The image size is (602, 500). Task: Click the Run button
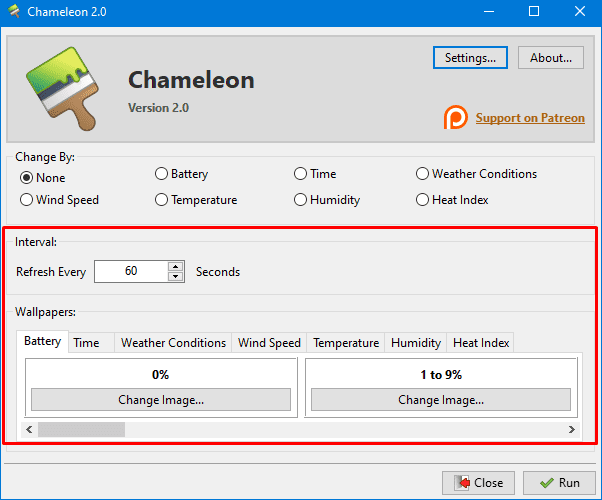[559, 483]
